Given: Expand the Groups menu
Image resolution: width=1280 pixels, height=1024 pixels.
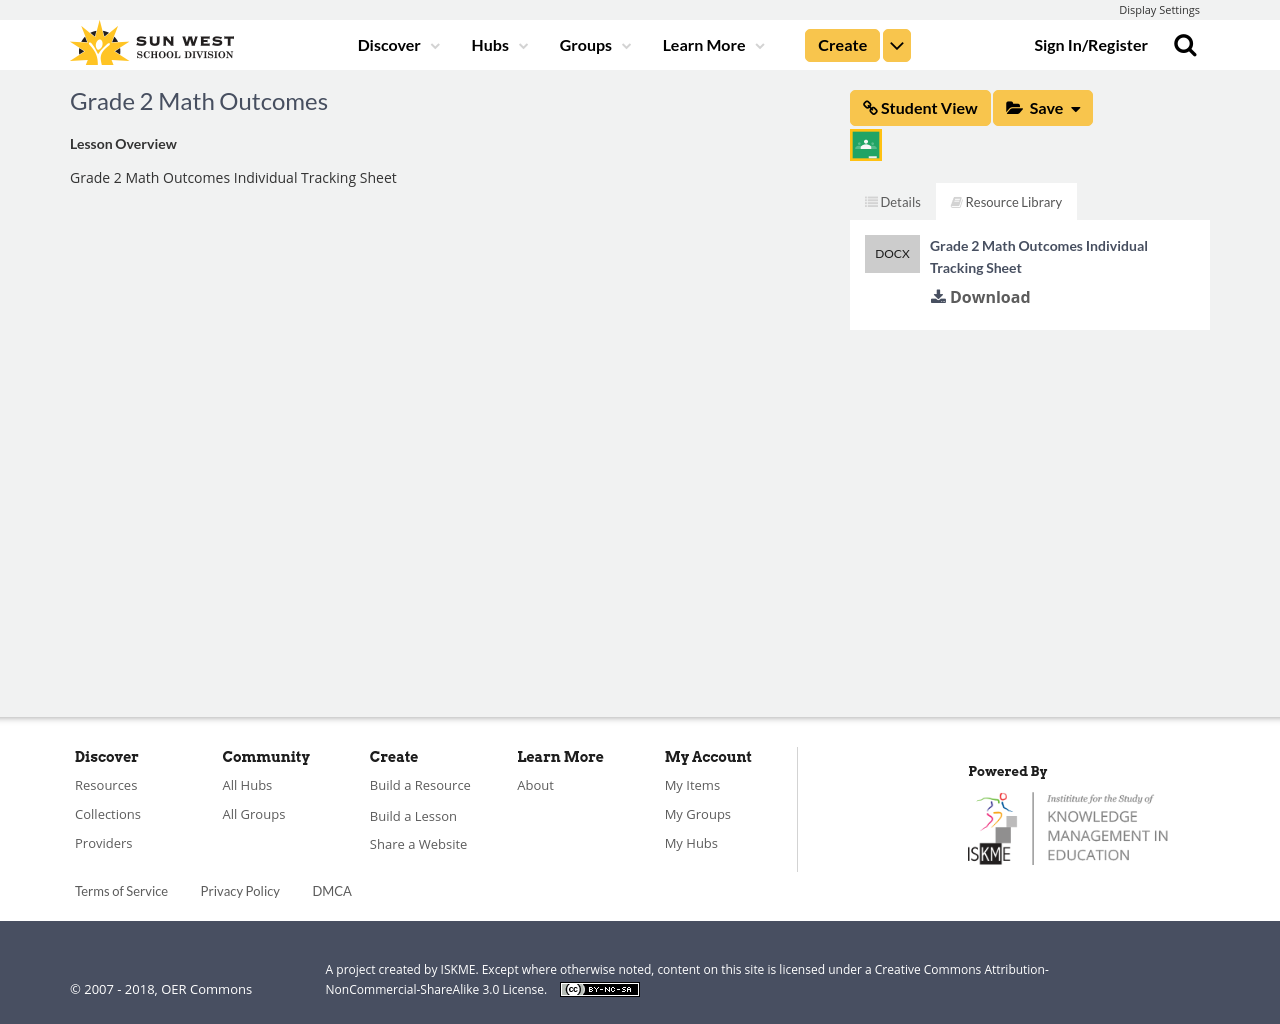Looking at the screenshot, I should 595,45.
